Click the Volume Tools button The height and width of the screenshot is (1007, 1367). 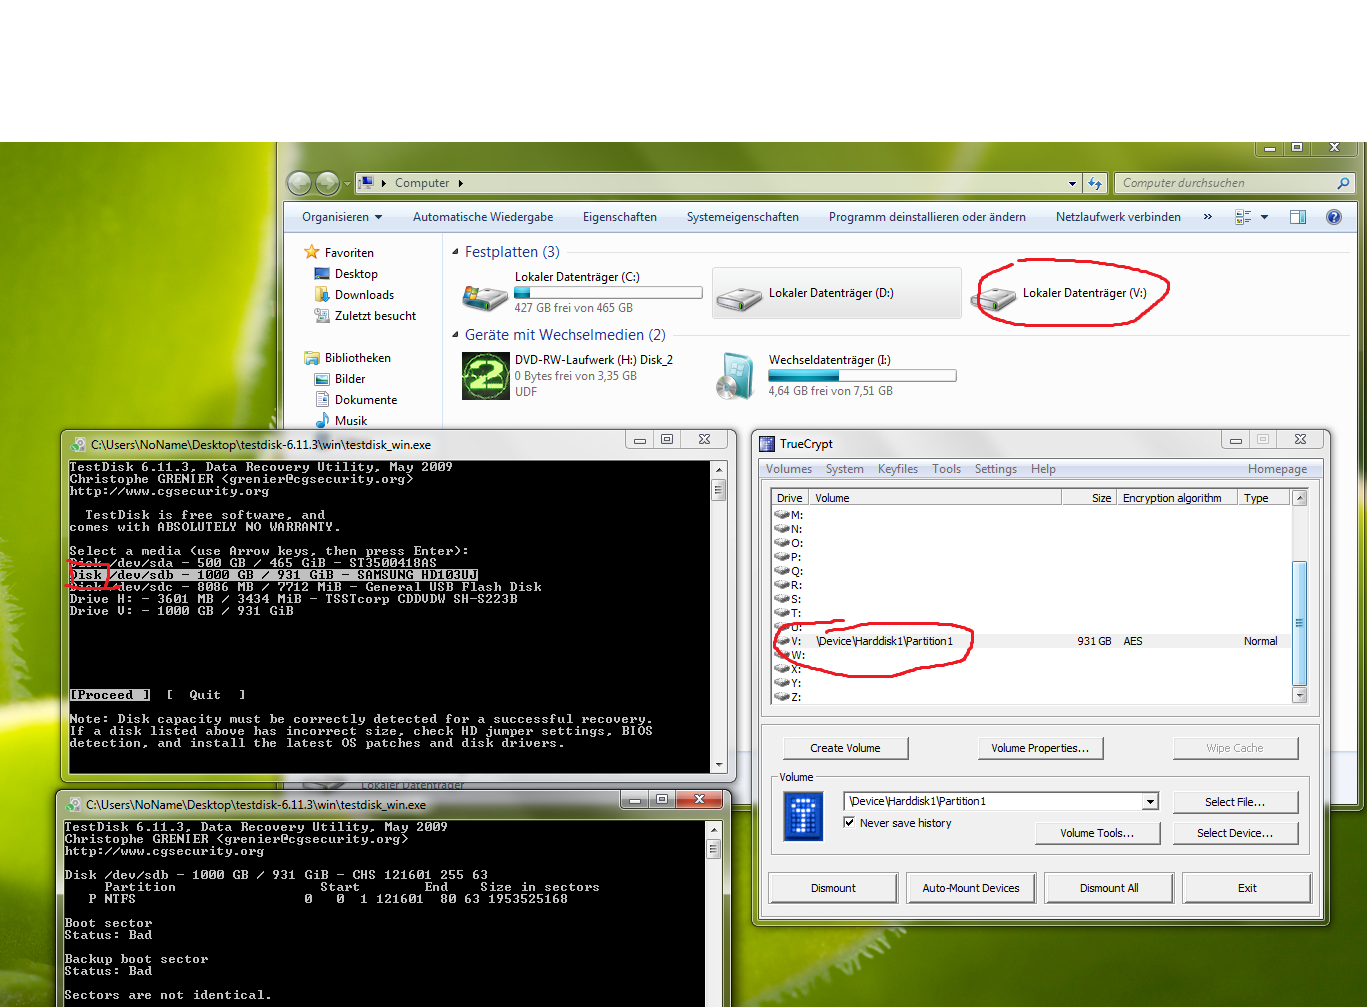tap(1097, 833)
